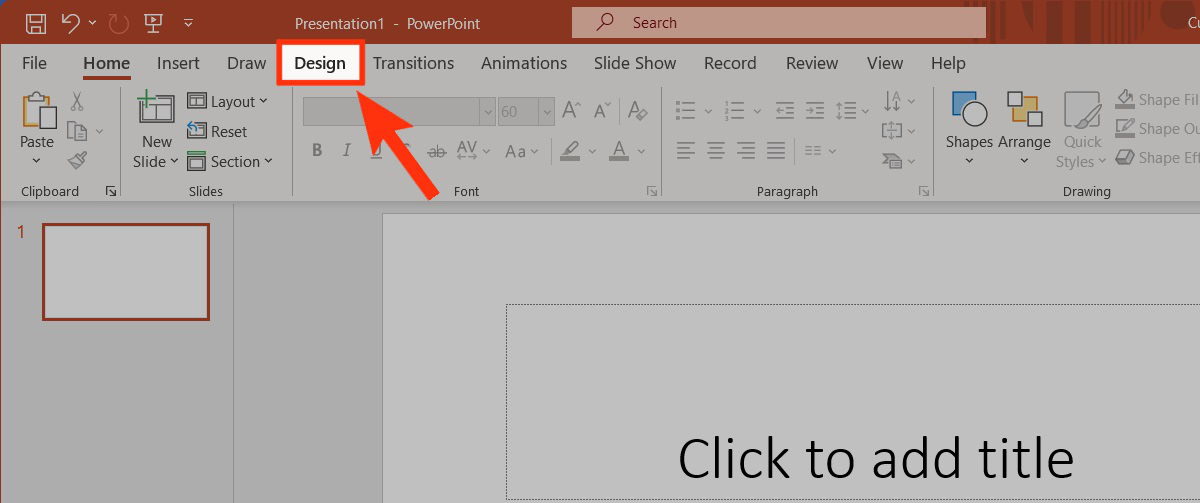Justify the text
The height and width of the screenshot is (503, 1200).
[x=776, y=151]
